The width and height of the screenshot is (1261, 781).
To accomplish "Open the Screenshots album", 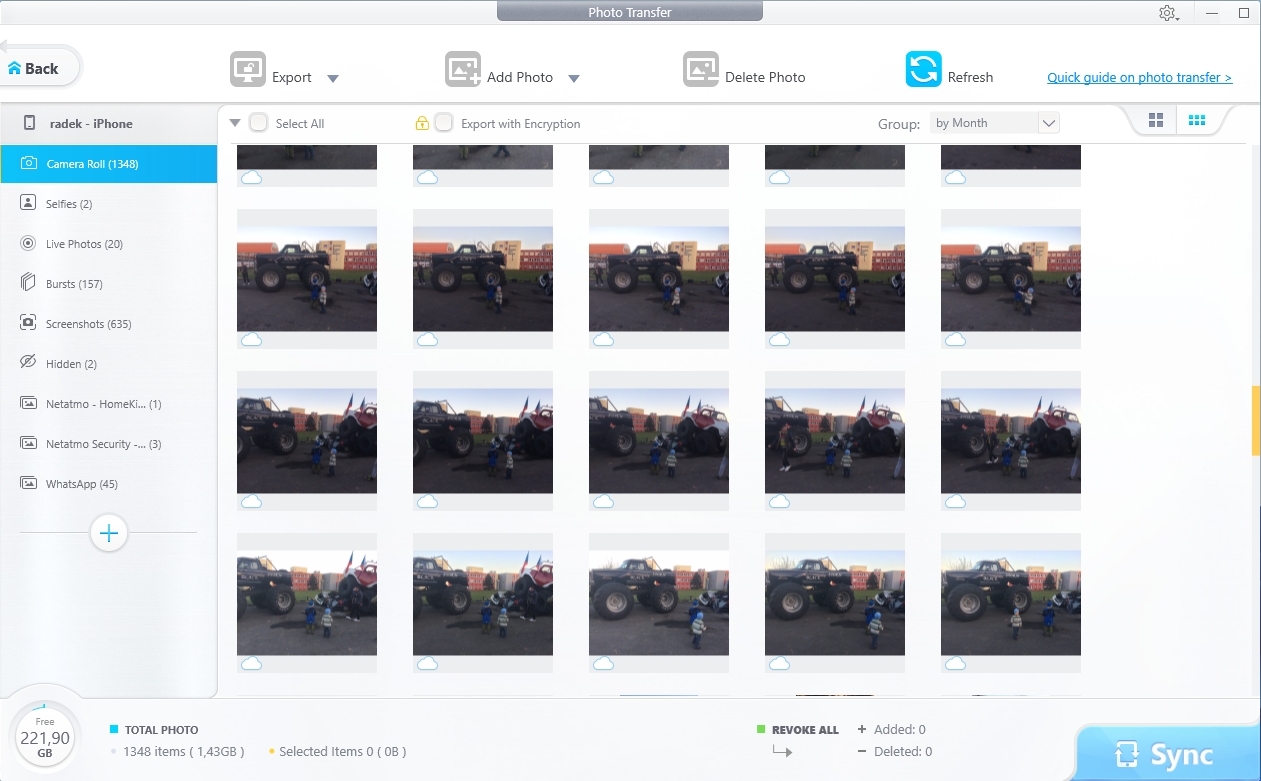I will pyautogui.click(x=88, y=324).
